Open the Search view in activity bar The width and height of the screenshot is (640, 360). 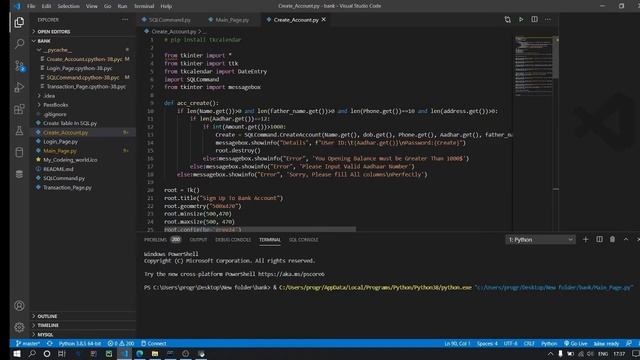(19, 44)
